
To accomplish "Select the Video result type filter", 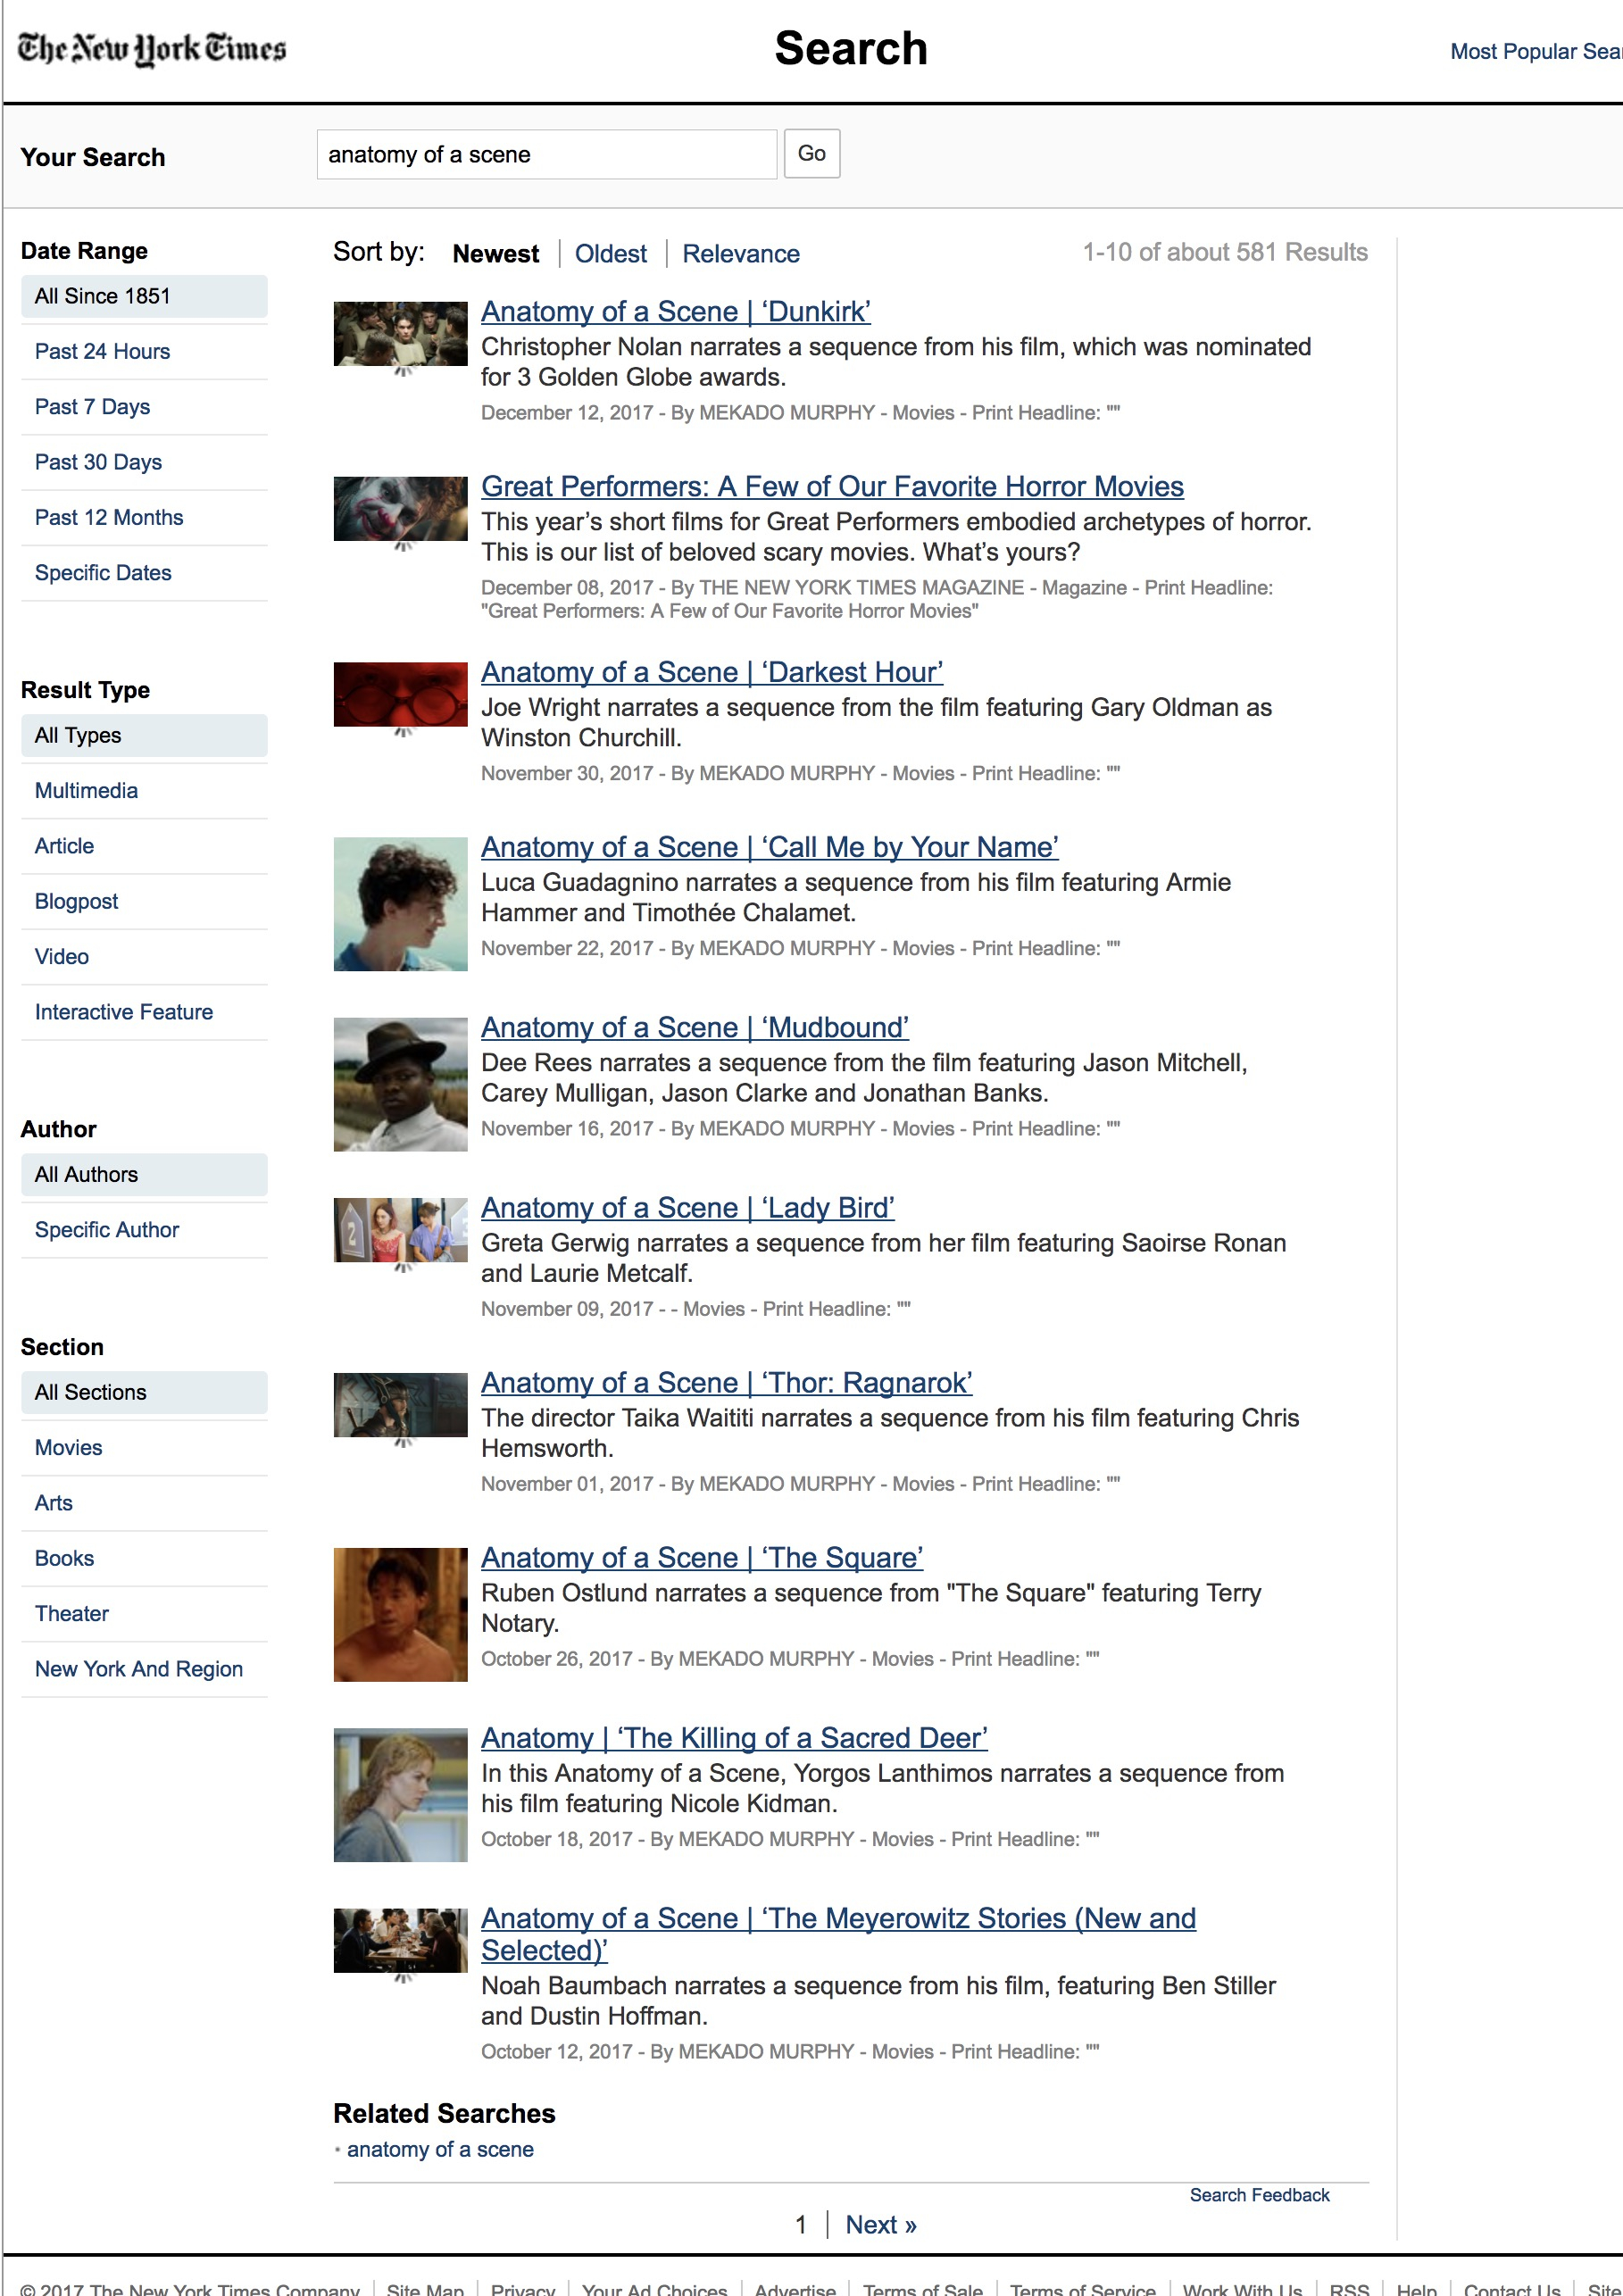I will point(62,957).
